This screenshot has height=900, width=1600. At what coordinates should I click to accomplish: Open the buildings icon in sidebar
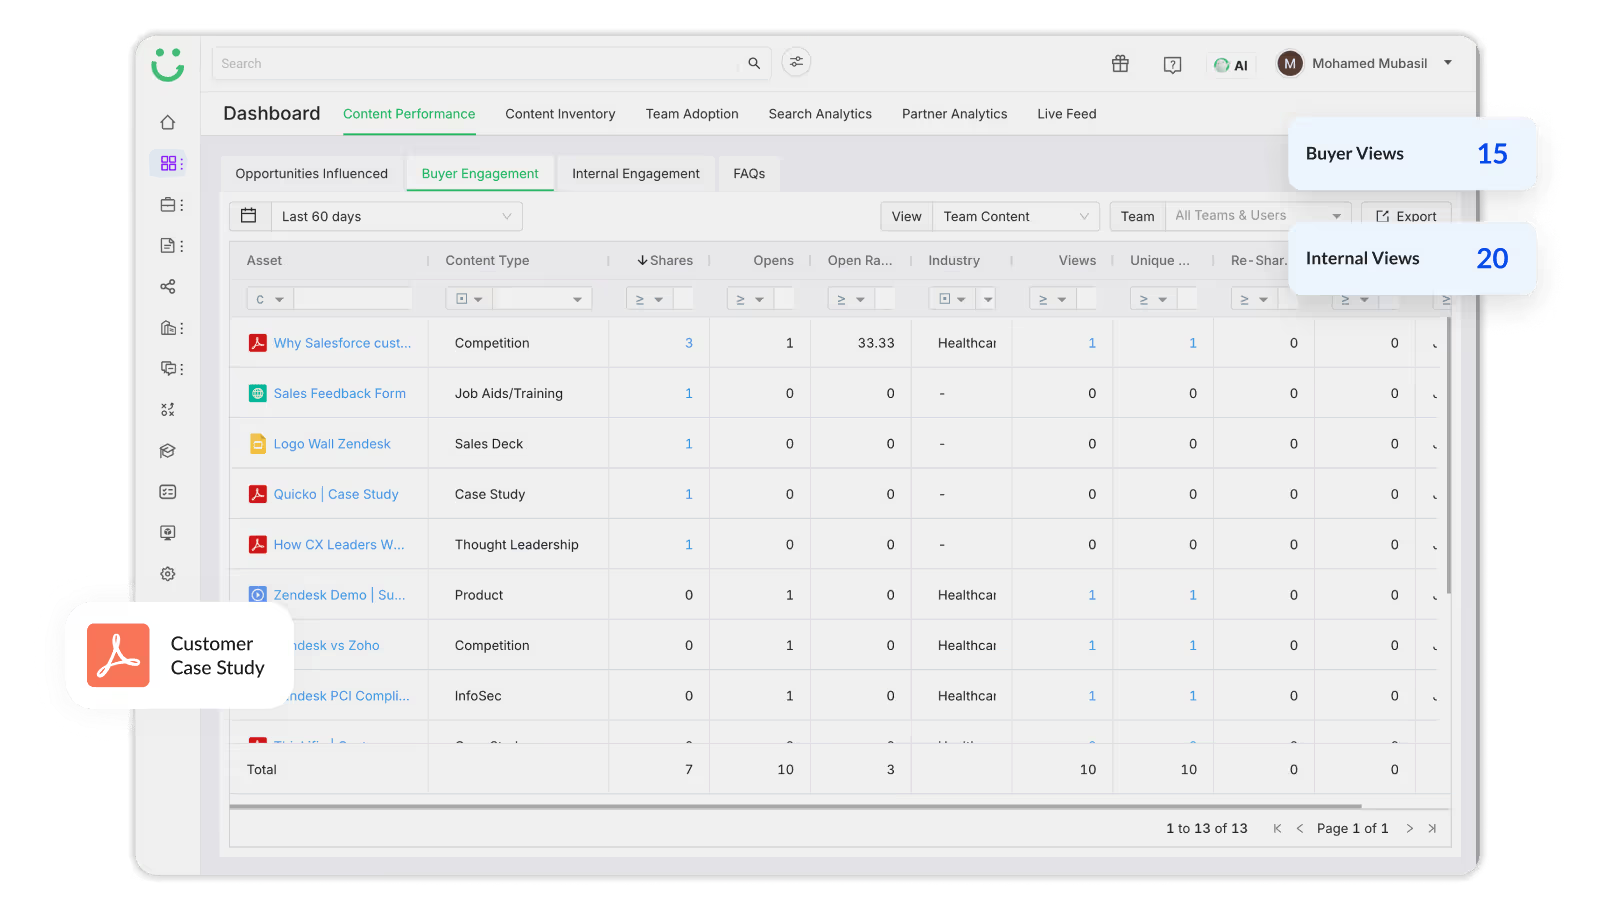pos(168,328)
